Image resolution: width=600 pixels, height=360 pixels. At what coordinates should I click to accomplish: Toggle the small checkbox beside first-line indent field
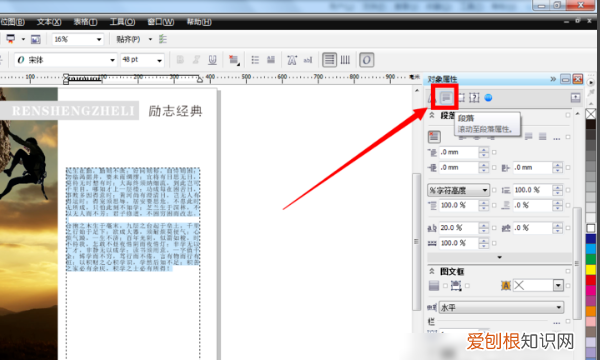(x=494, y=152)
